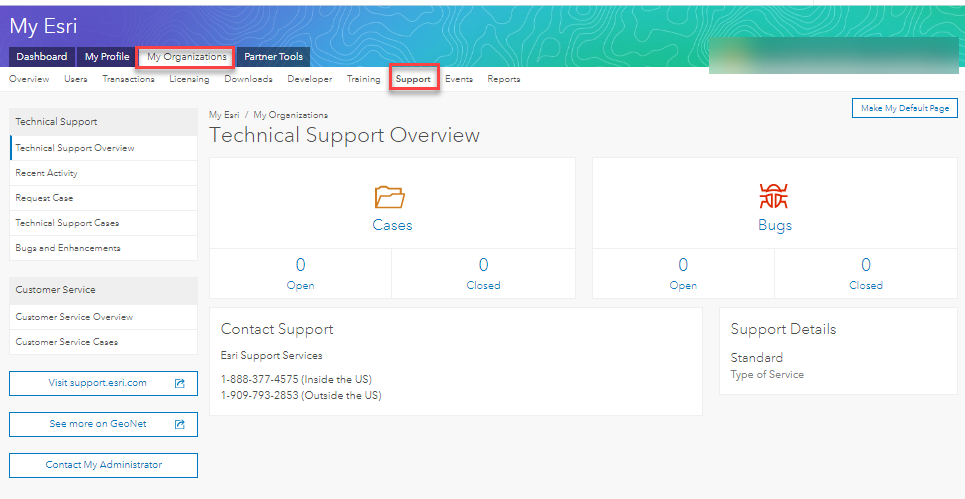965x499 pixels.
Task: Select the Support menu item
Action: [413, 79]
